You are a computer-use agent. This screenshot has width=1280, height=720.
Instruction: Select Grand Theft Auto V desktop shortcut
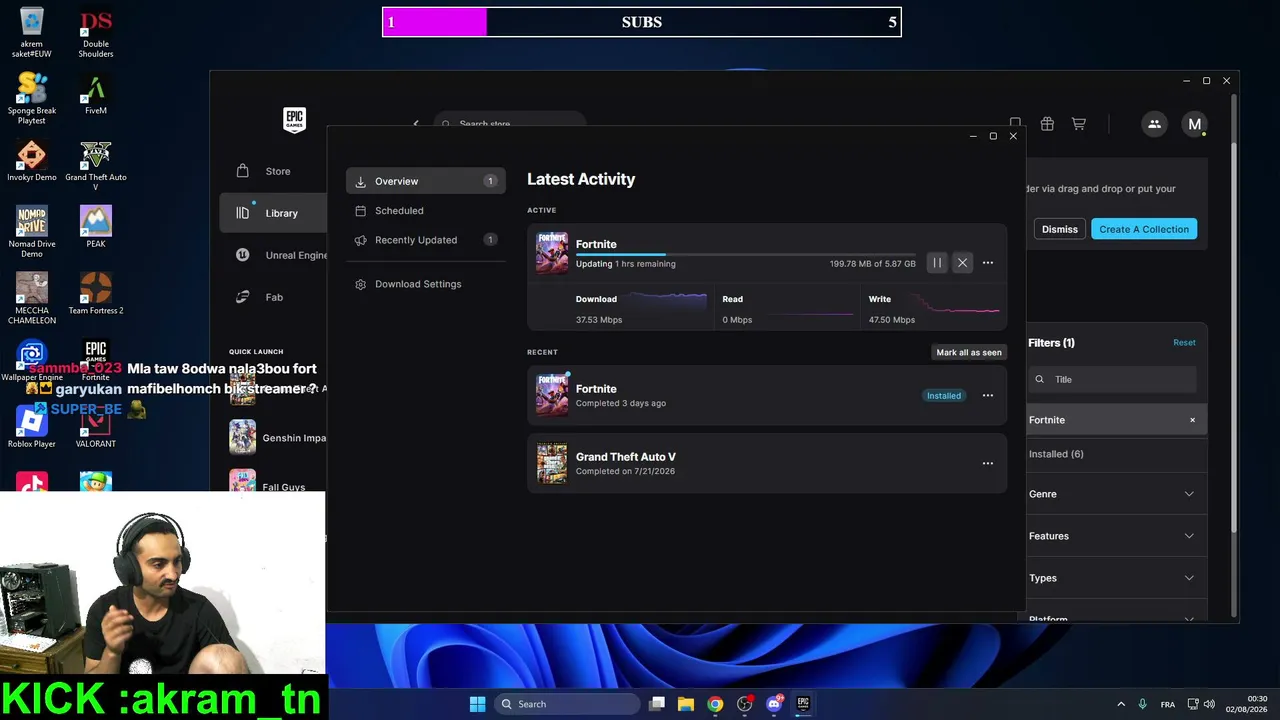tap(96, 165)
